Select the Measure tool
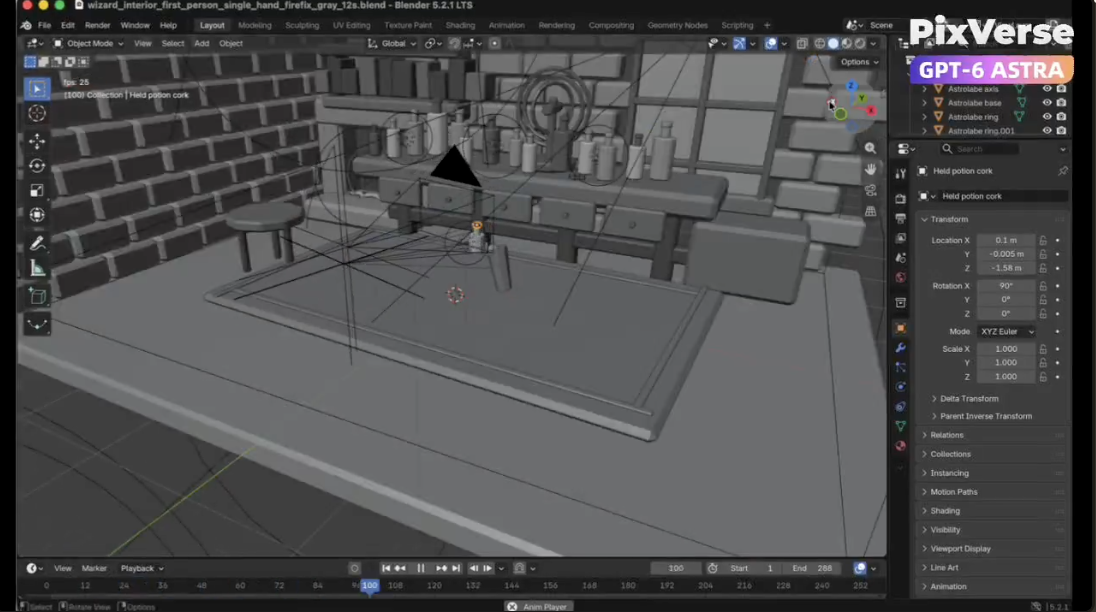The width and height of the screenshot is (1096, 612). point(37,269)
